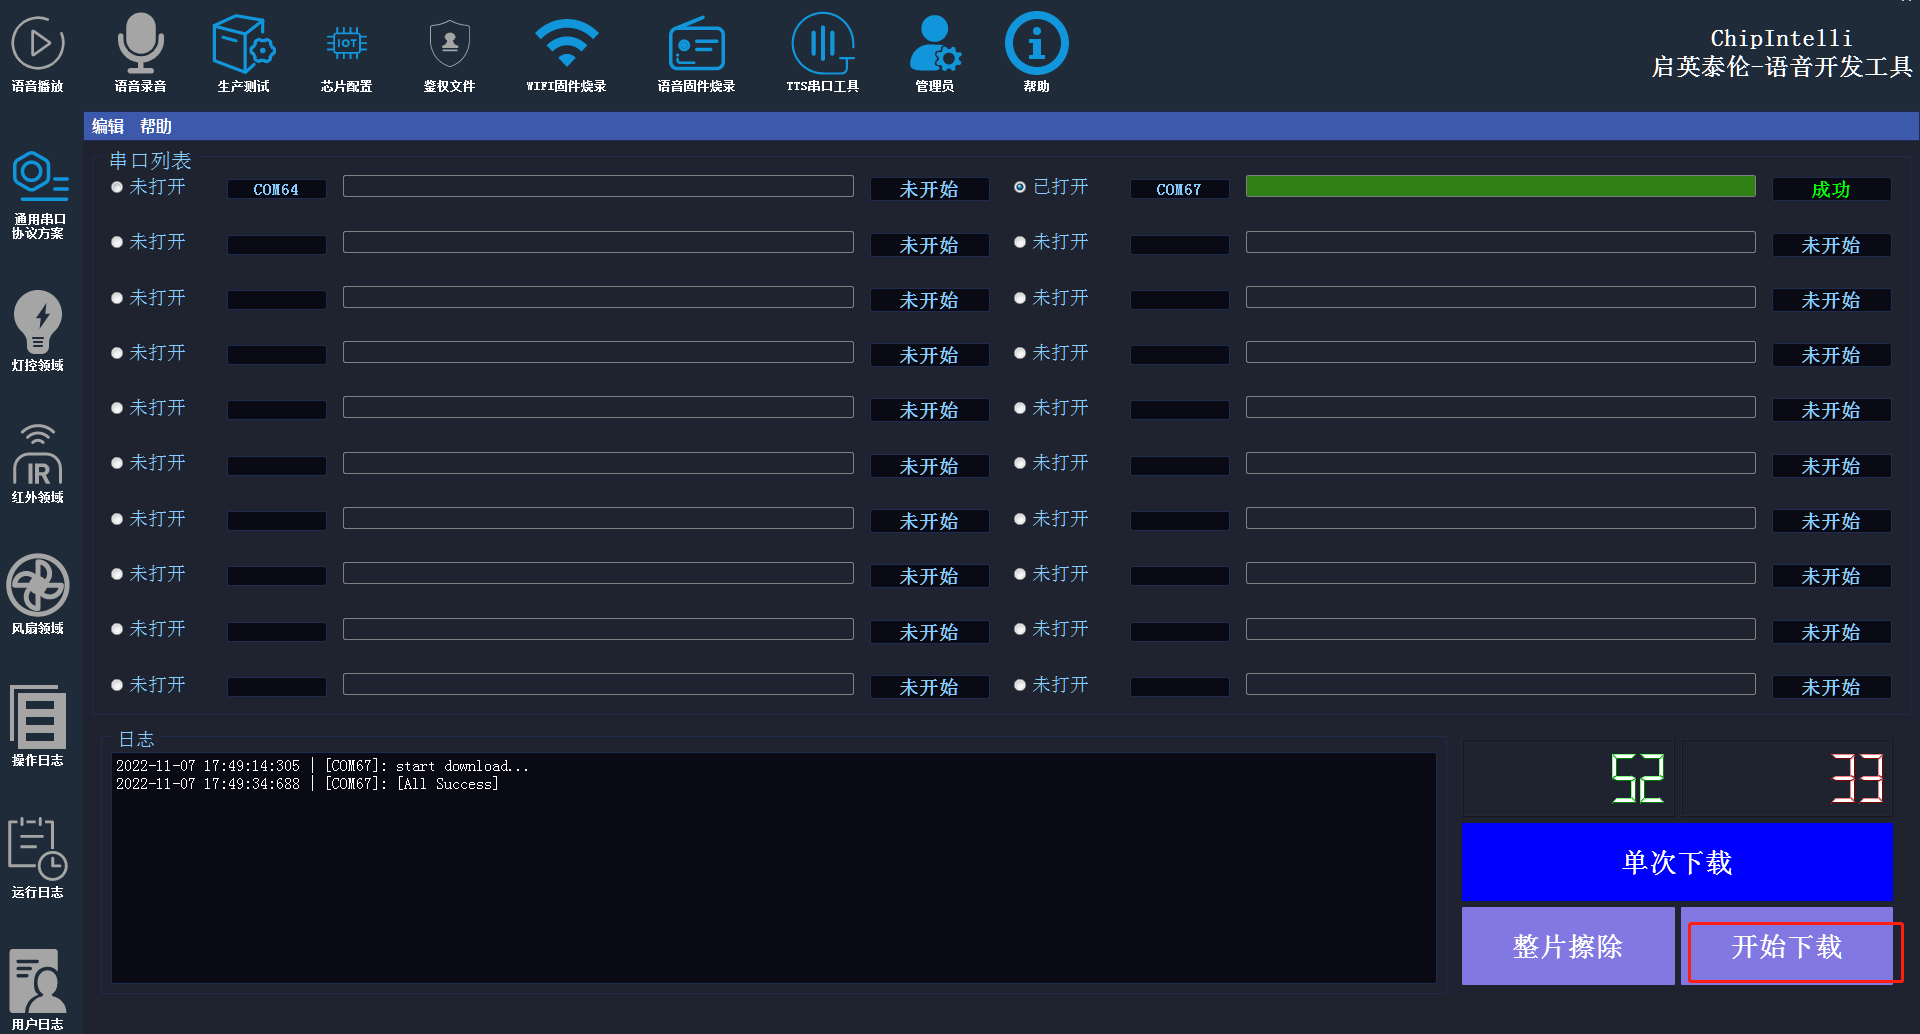Open second-row right empty port selector

click(1180, 244)
